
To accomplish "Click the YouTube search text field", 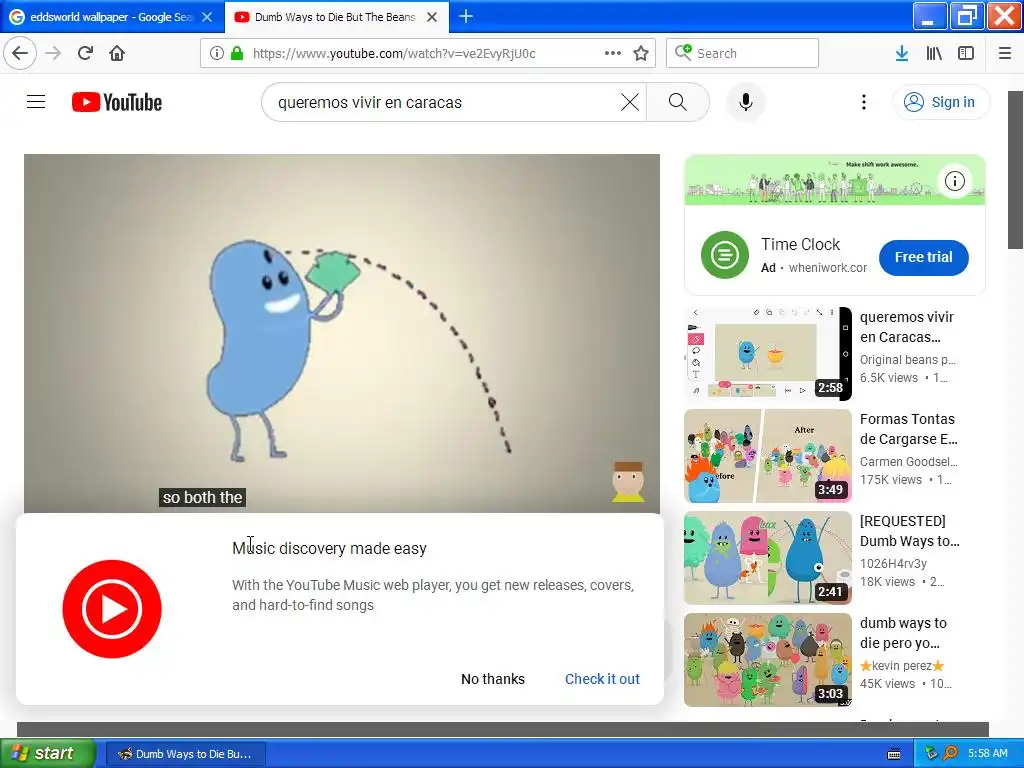I will (x=444, y=102).
